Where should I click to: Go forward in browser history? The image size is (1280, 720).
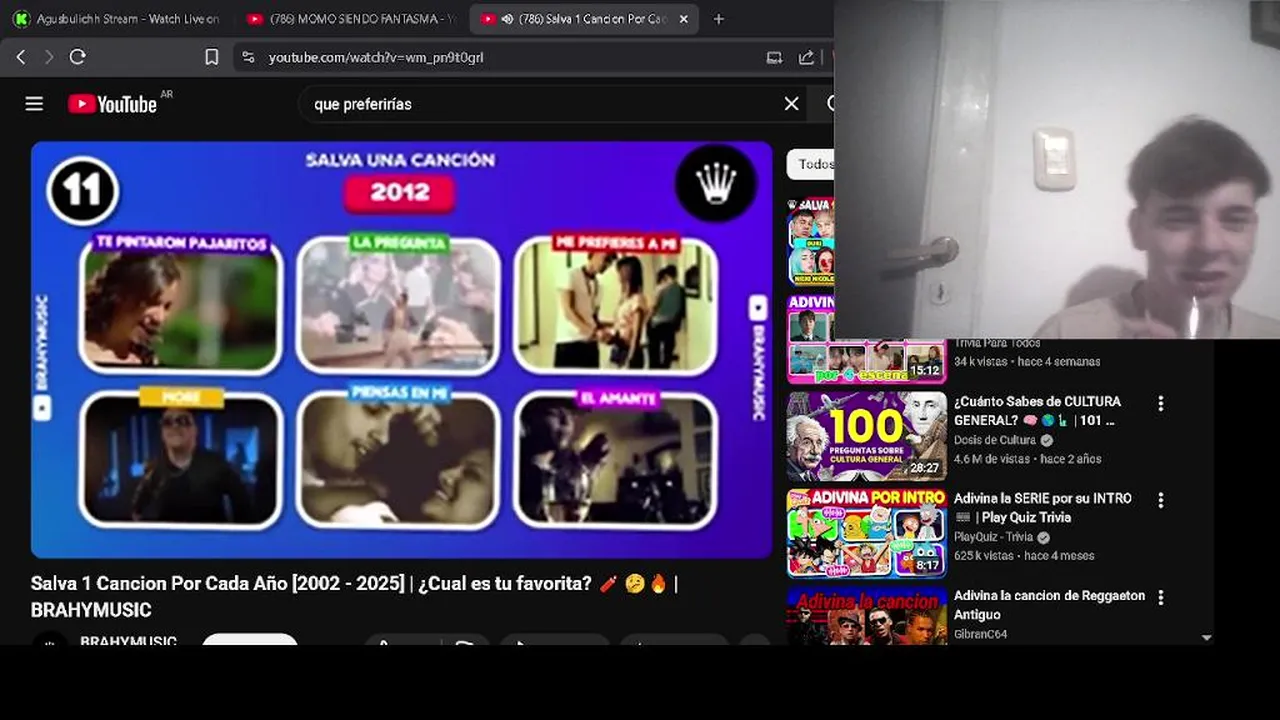(x=48, y=57)
